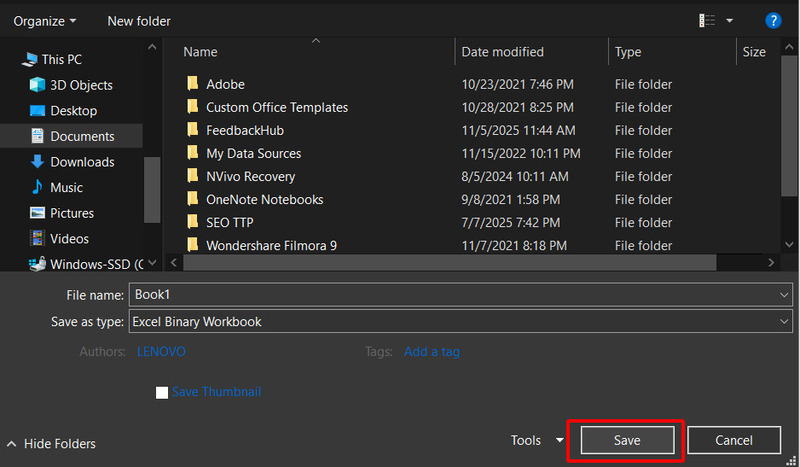Open the NVivo Recovery folder
The image size is (800, 467).
(250, 176)
